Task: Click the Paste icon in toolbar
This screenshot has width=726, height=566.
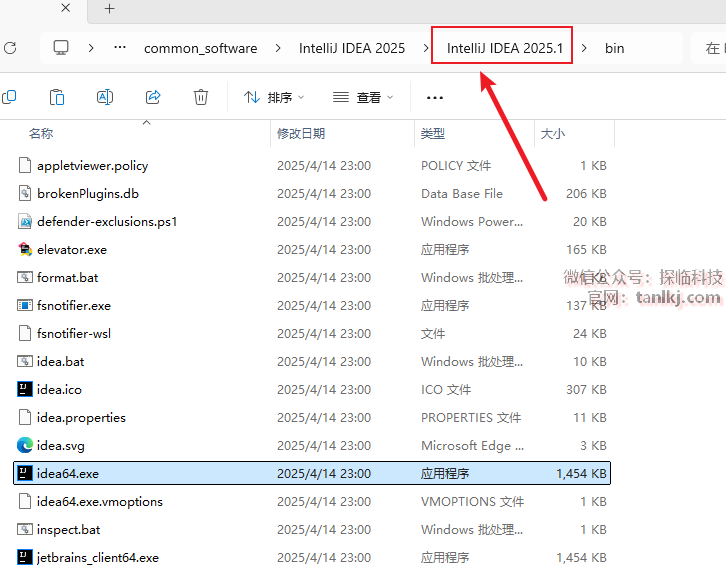Action: tap(57, 97)
